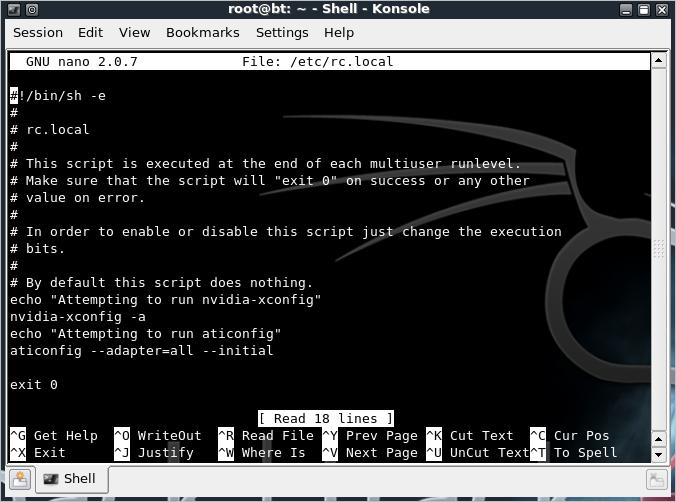Click the '^G Get Help' shortcut label

54,436
